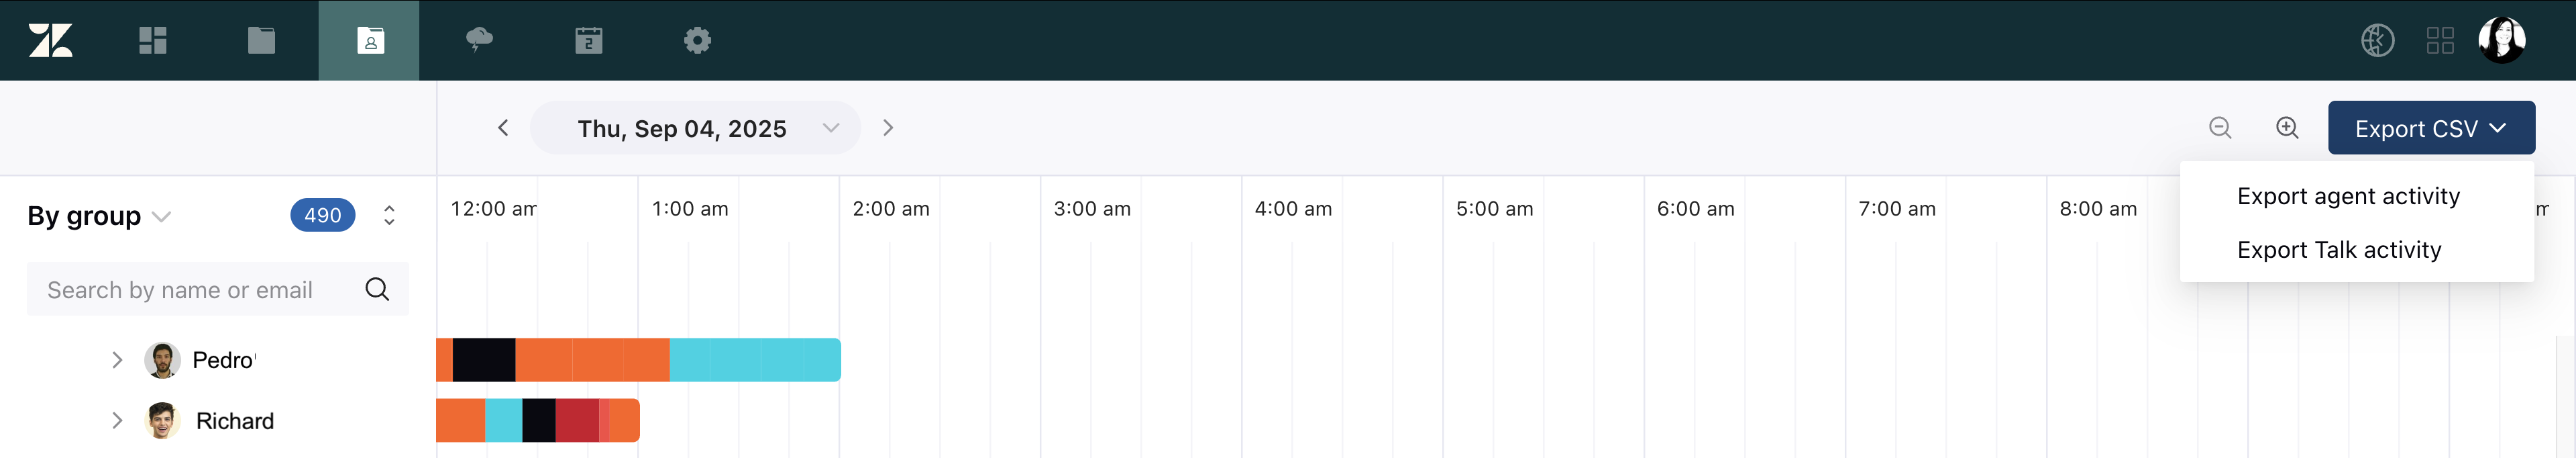
Task: Open the products grid icon
Action: coord(2440,40)
